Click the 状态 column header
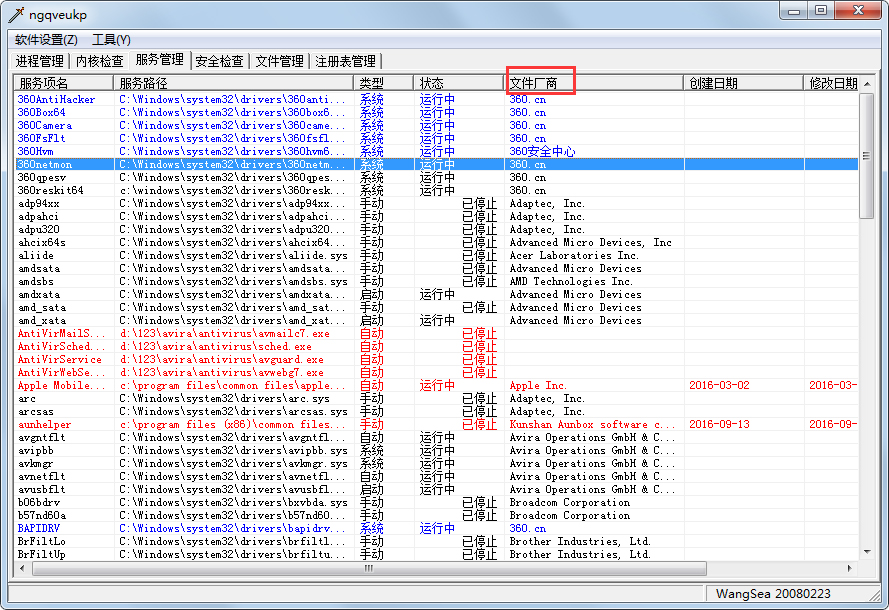 coord(432,83)
